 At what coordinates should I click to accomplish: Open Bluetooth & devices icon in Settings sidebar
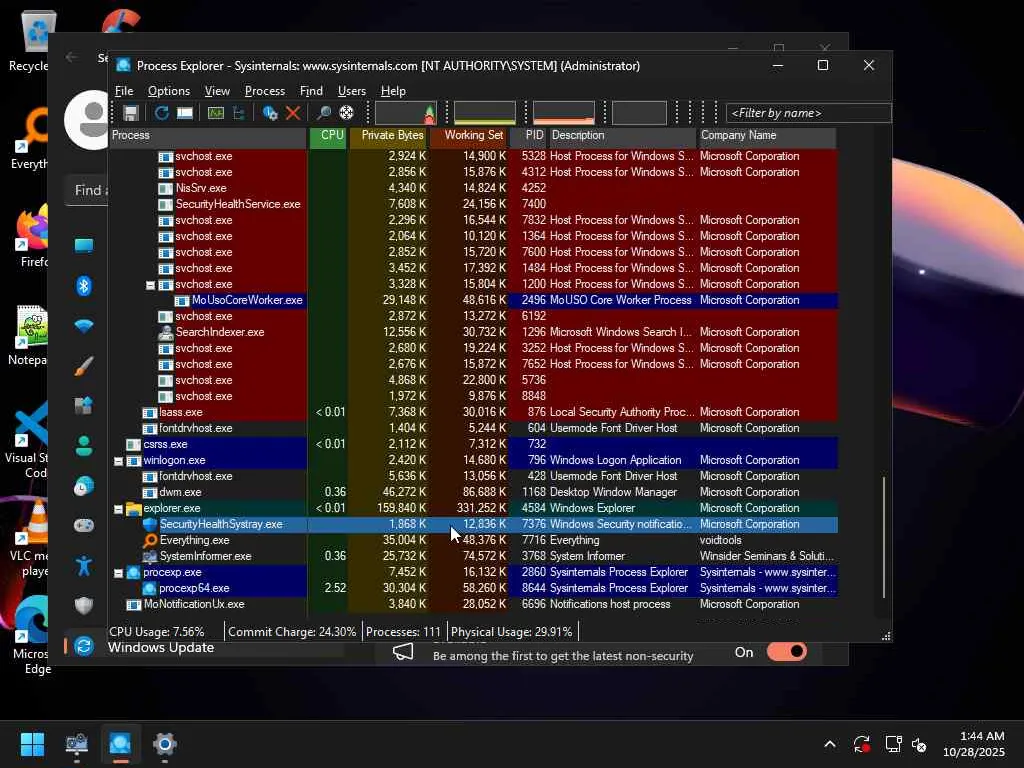point(84,286)
